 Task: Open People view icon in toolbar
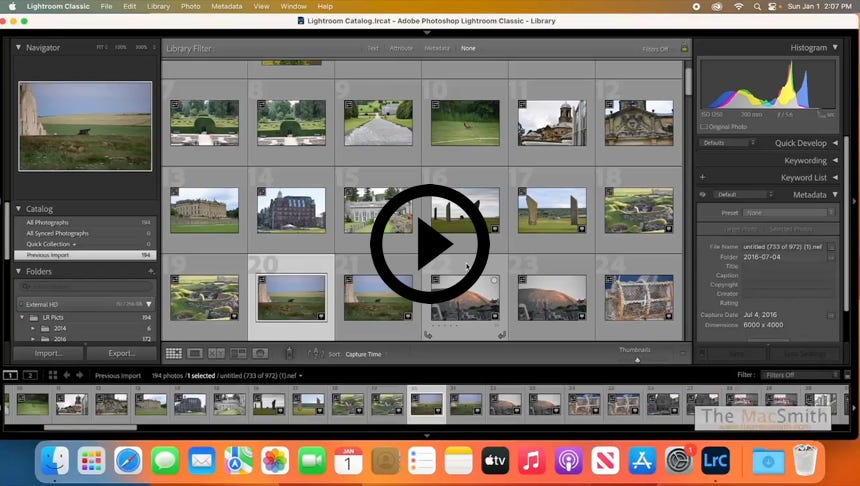[x=260, y=354]
